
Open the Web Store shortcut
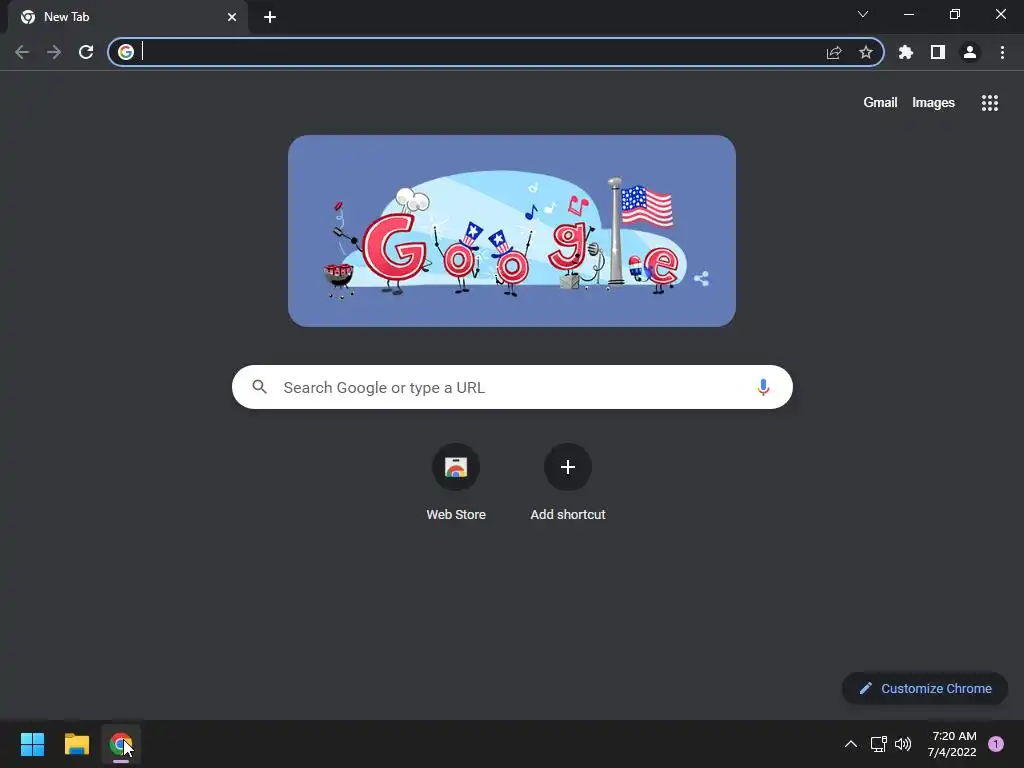456,483
